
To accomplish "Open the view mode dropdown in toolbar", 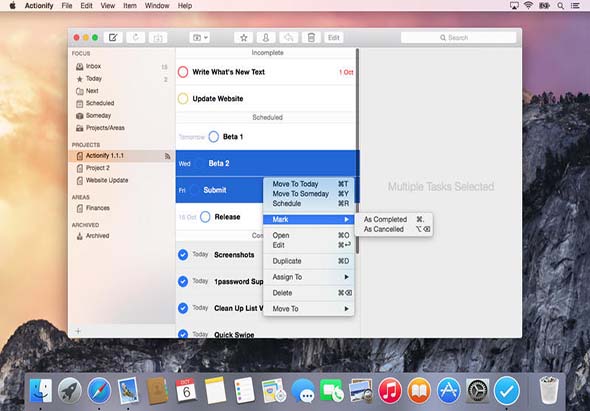I will (x=200, y=38).
